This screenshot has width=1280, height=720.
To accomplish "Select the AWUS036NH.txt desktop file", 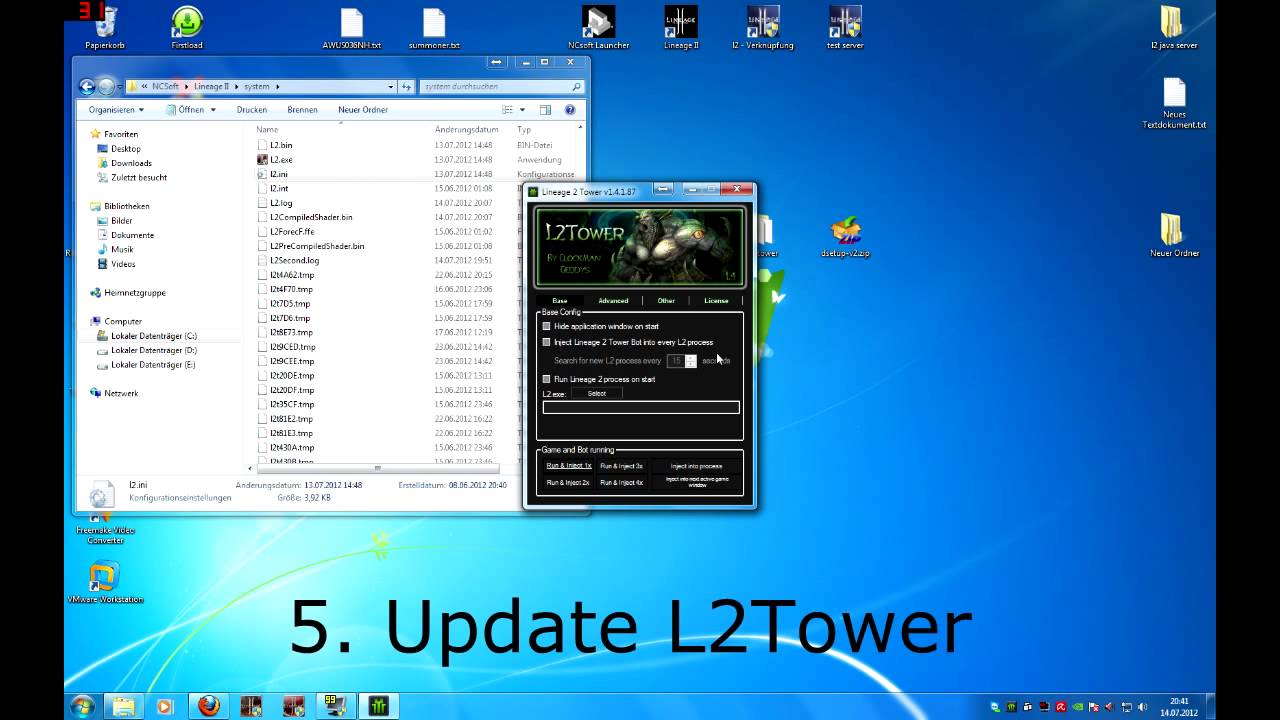I will coord(351,28).
